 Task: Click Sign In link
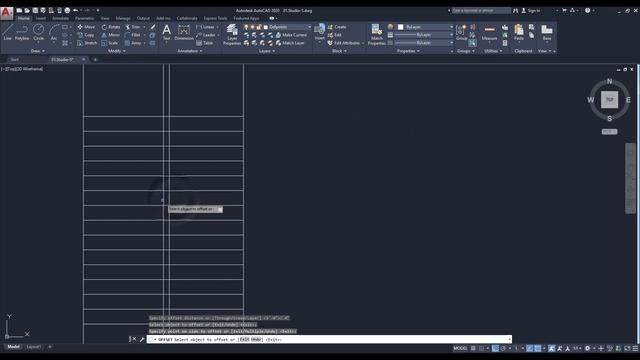tap(534, 11)
